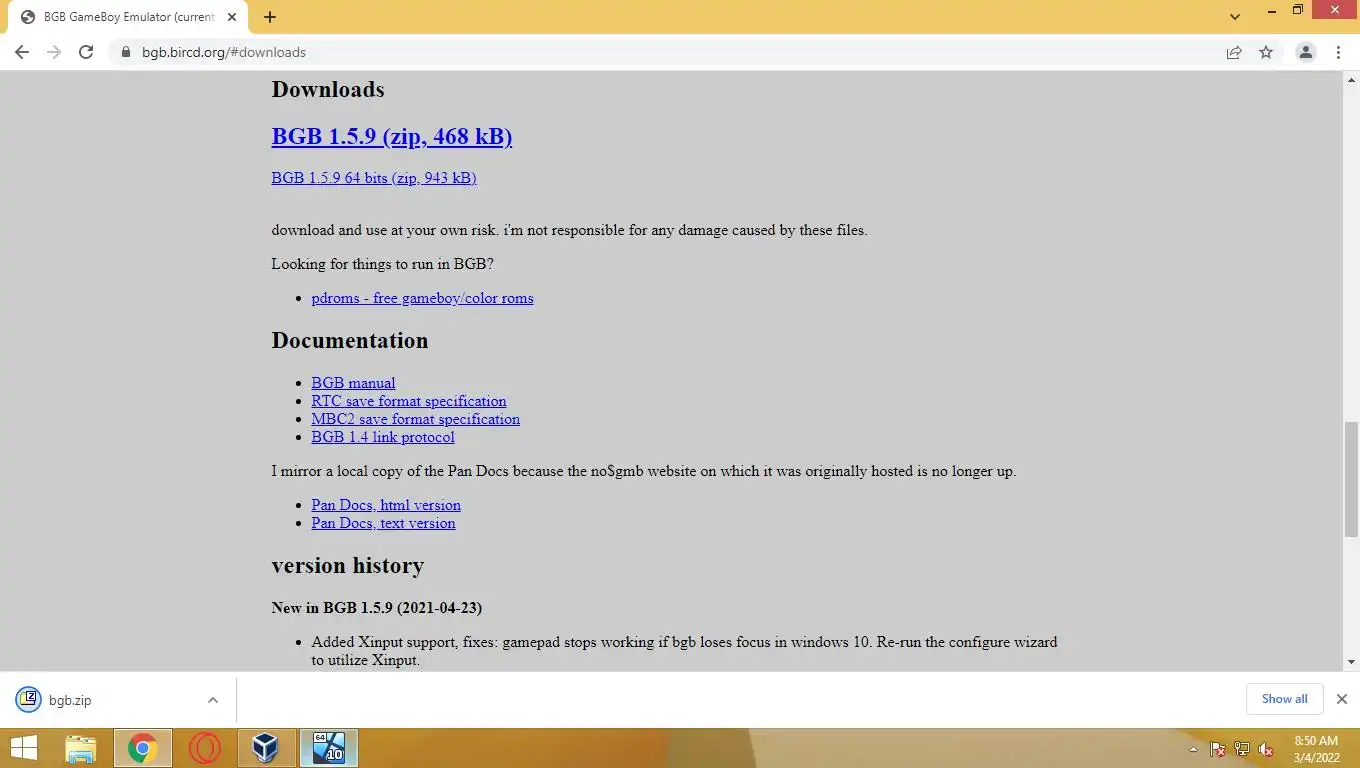The height and width of the screenshot is (768, 1360).
Task: Open a new browser tab
Action: coord(270,17)
